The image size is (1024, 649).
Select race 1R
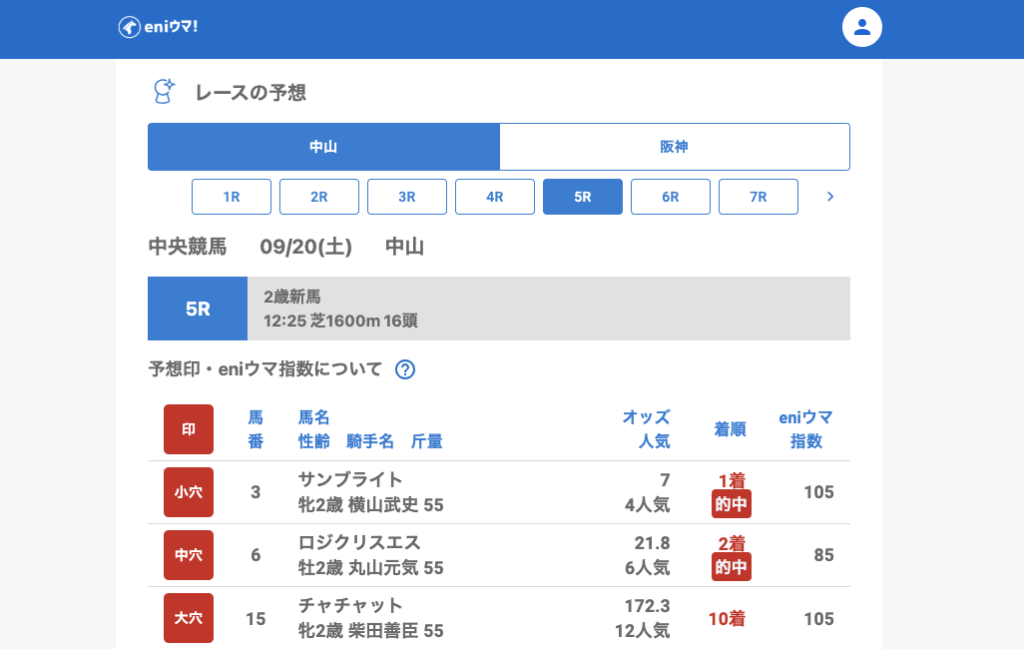tap(231, 197)
